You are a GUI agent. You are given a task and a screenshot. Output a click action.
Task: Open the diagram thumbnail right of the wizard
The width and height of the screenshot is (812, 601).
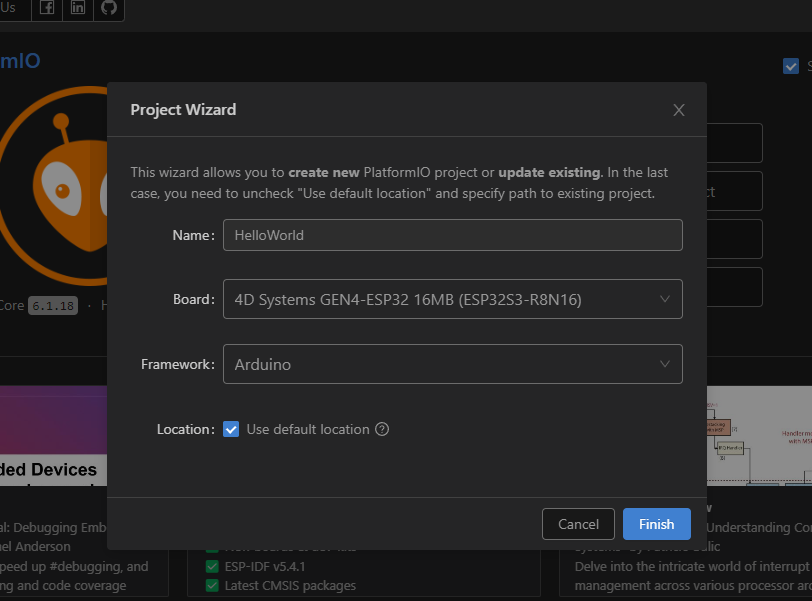759,435
